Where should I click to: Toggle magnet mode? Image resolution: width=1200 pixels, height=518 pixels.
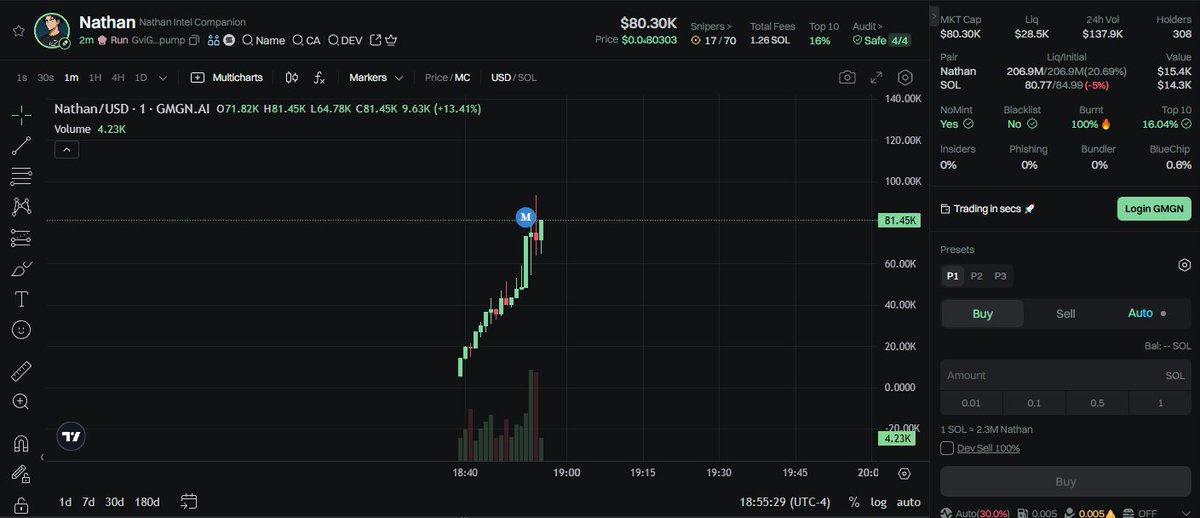(x=21, y=444)
